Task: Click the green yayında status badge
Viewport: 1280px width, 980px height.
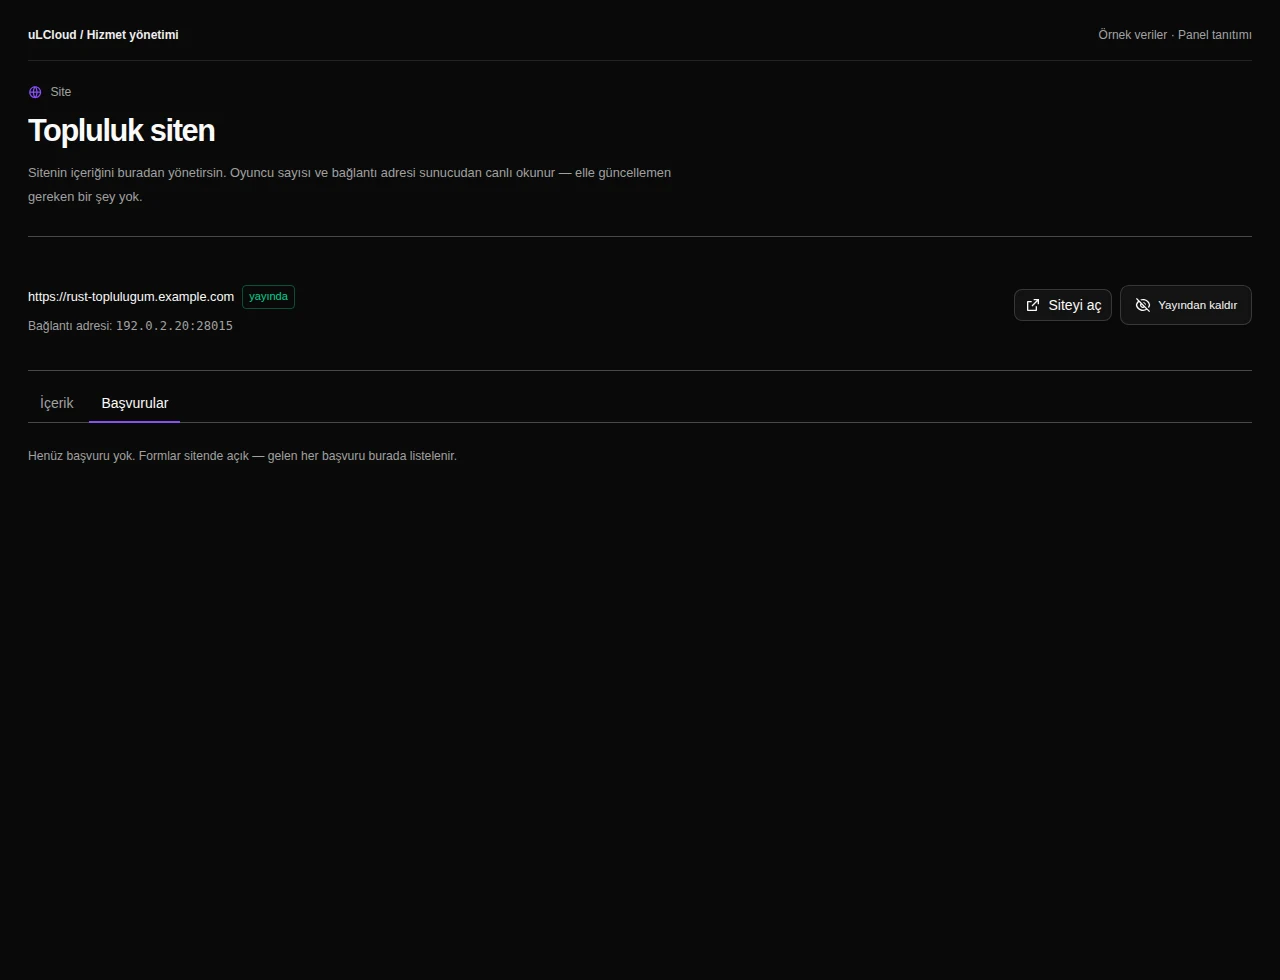Action: pos(268,297)
